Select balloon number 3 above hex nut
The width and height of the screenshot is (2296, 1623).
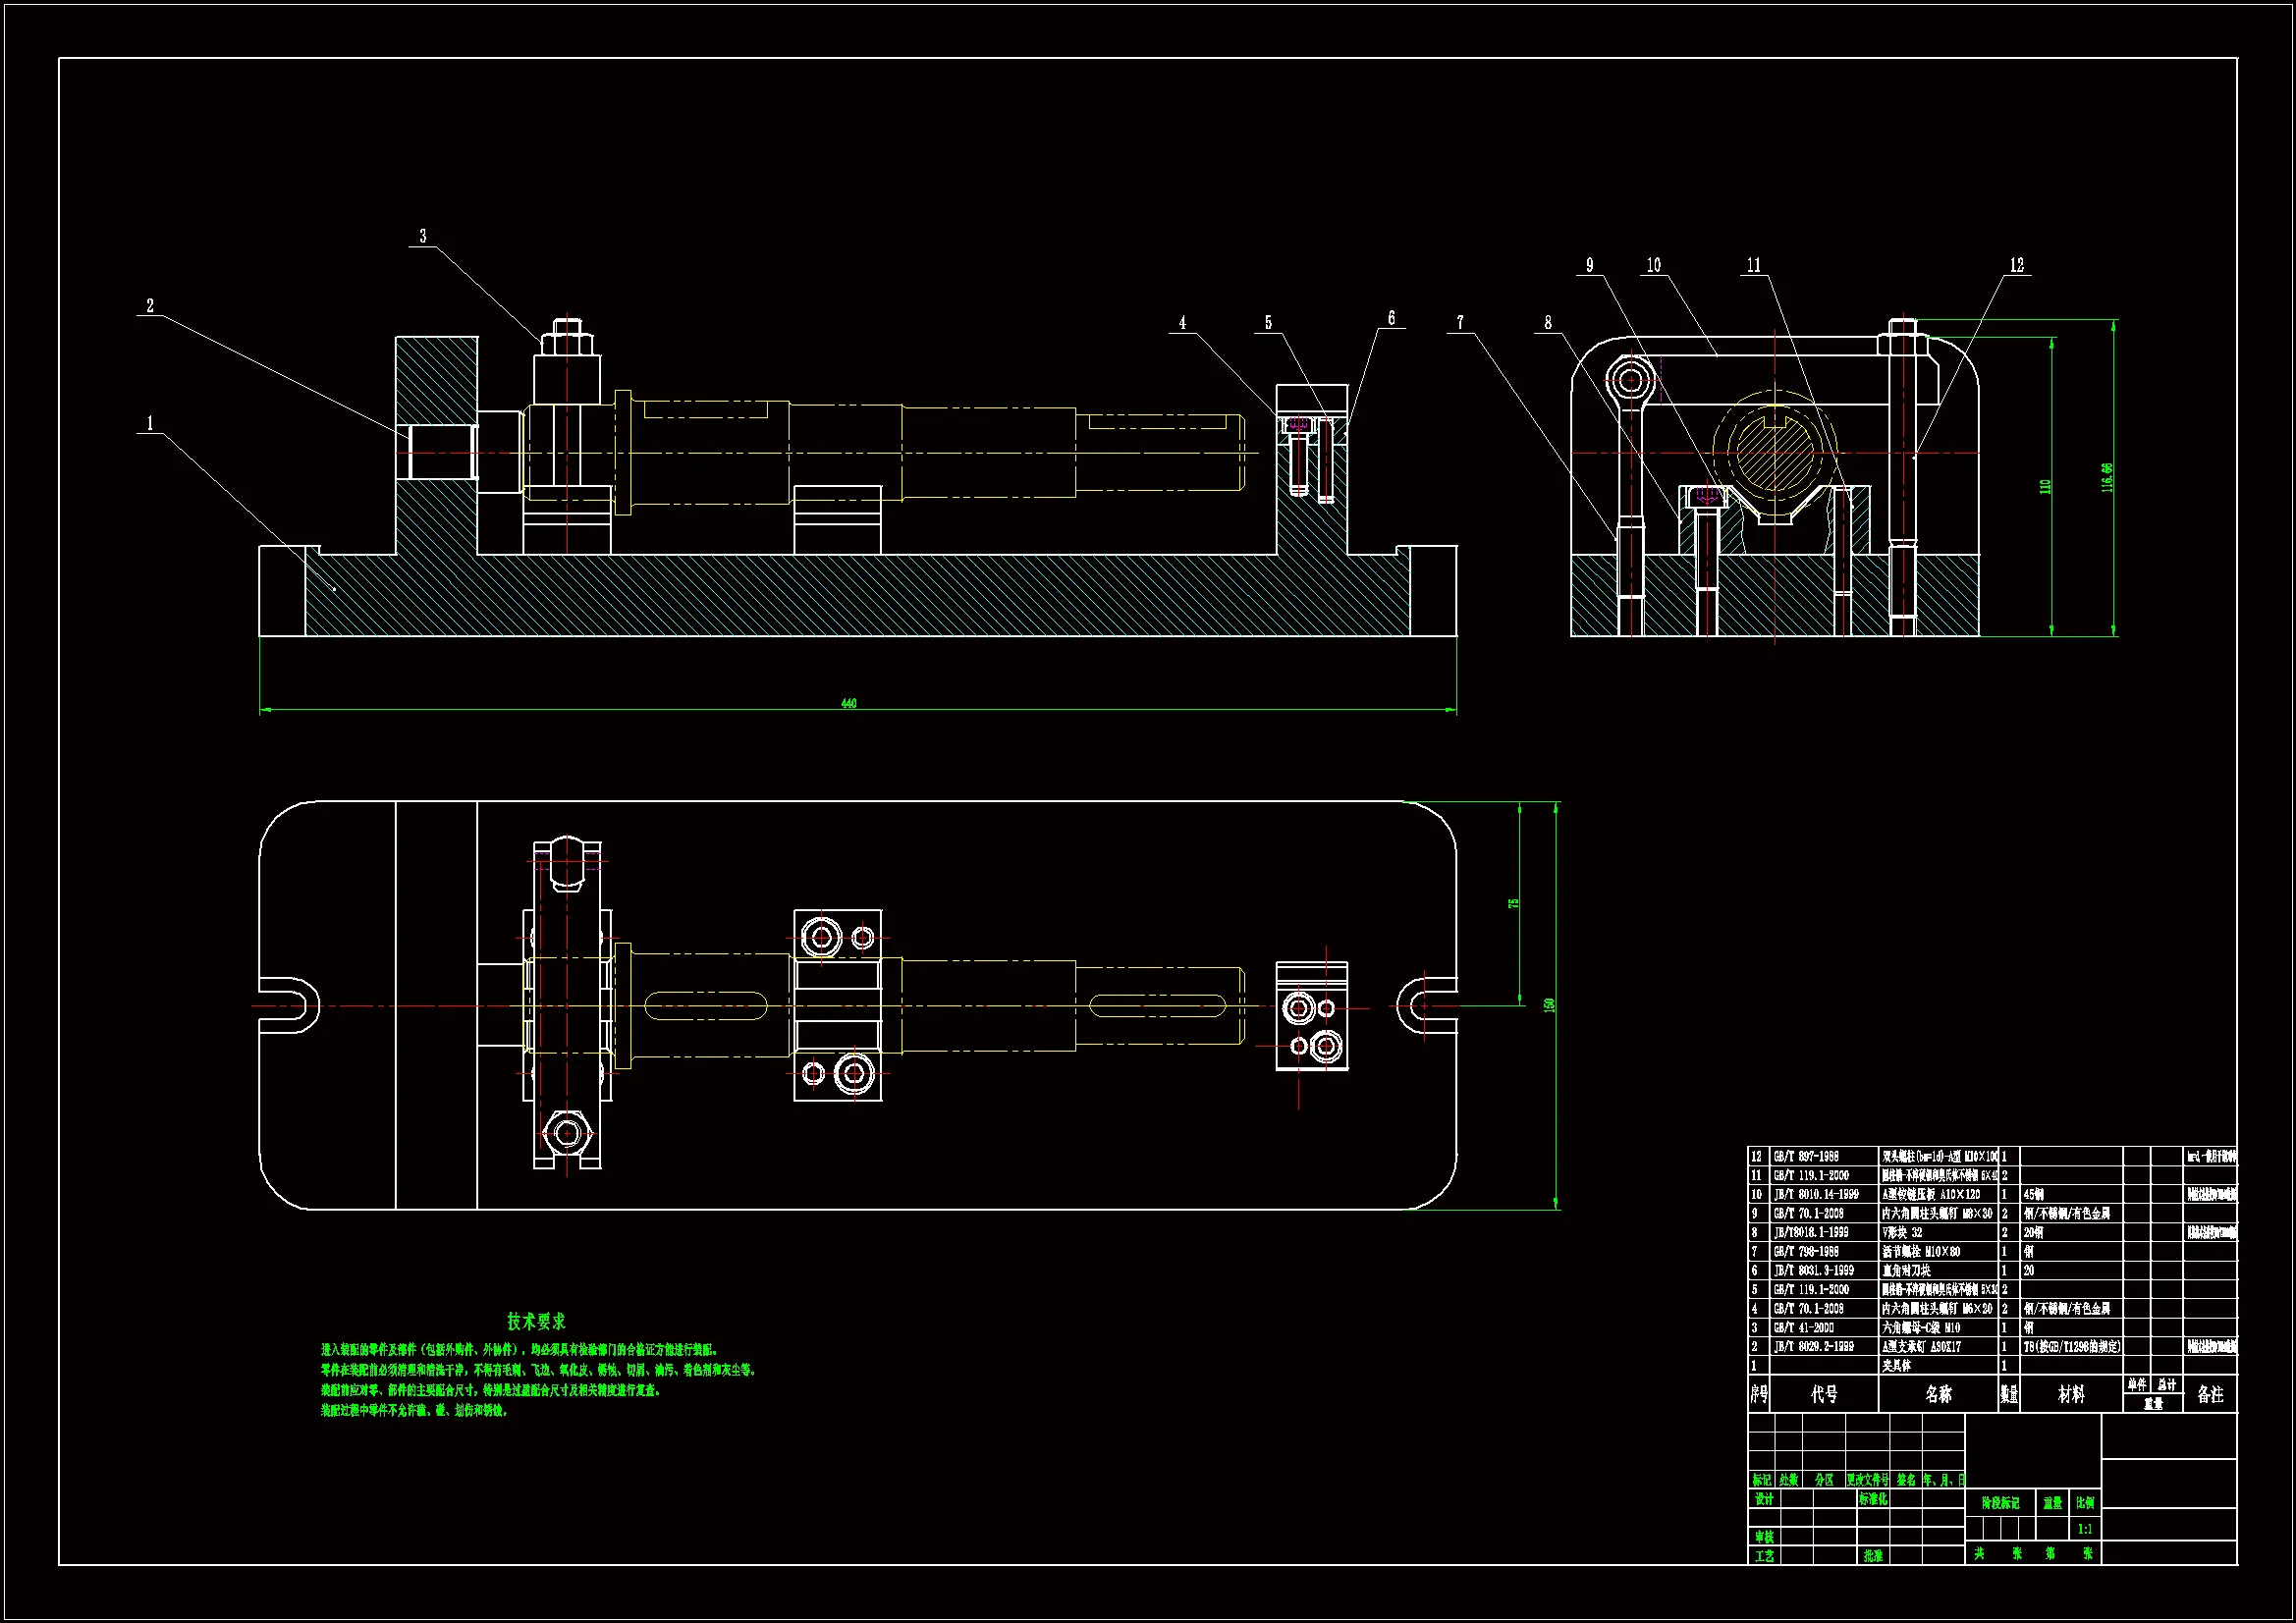point(423,236)
